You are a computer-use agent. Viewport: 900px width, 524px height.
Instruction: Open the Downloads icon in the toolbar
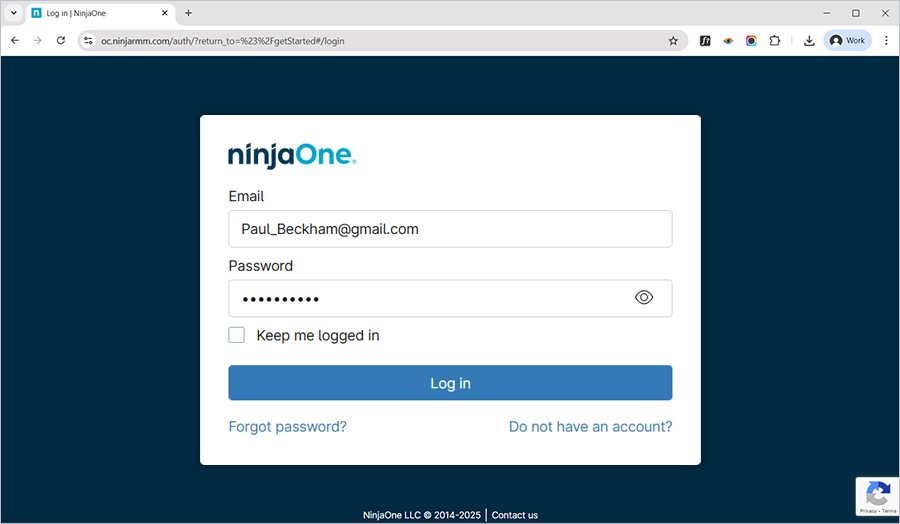809,41
